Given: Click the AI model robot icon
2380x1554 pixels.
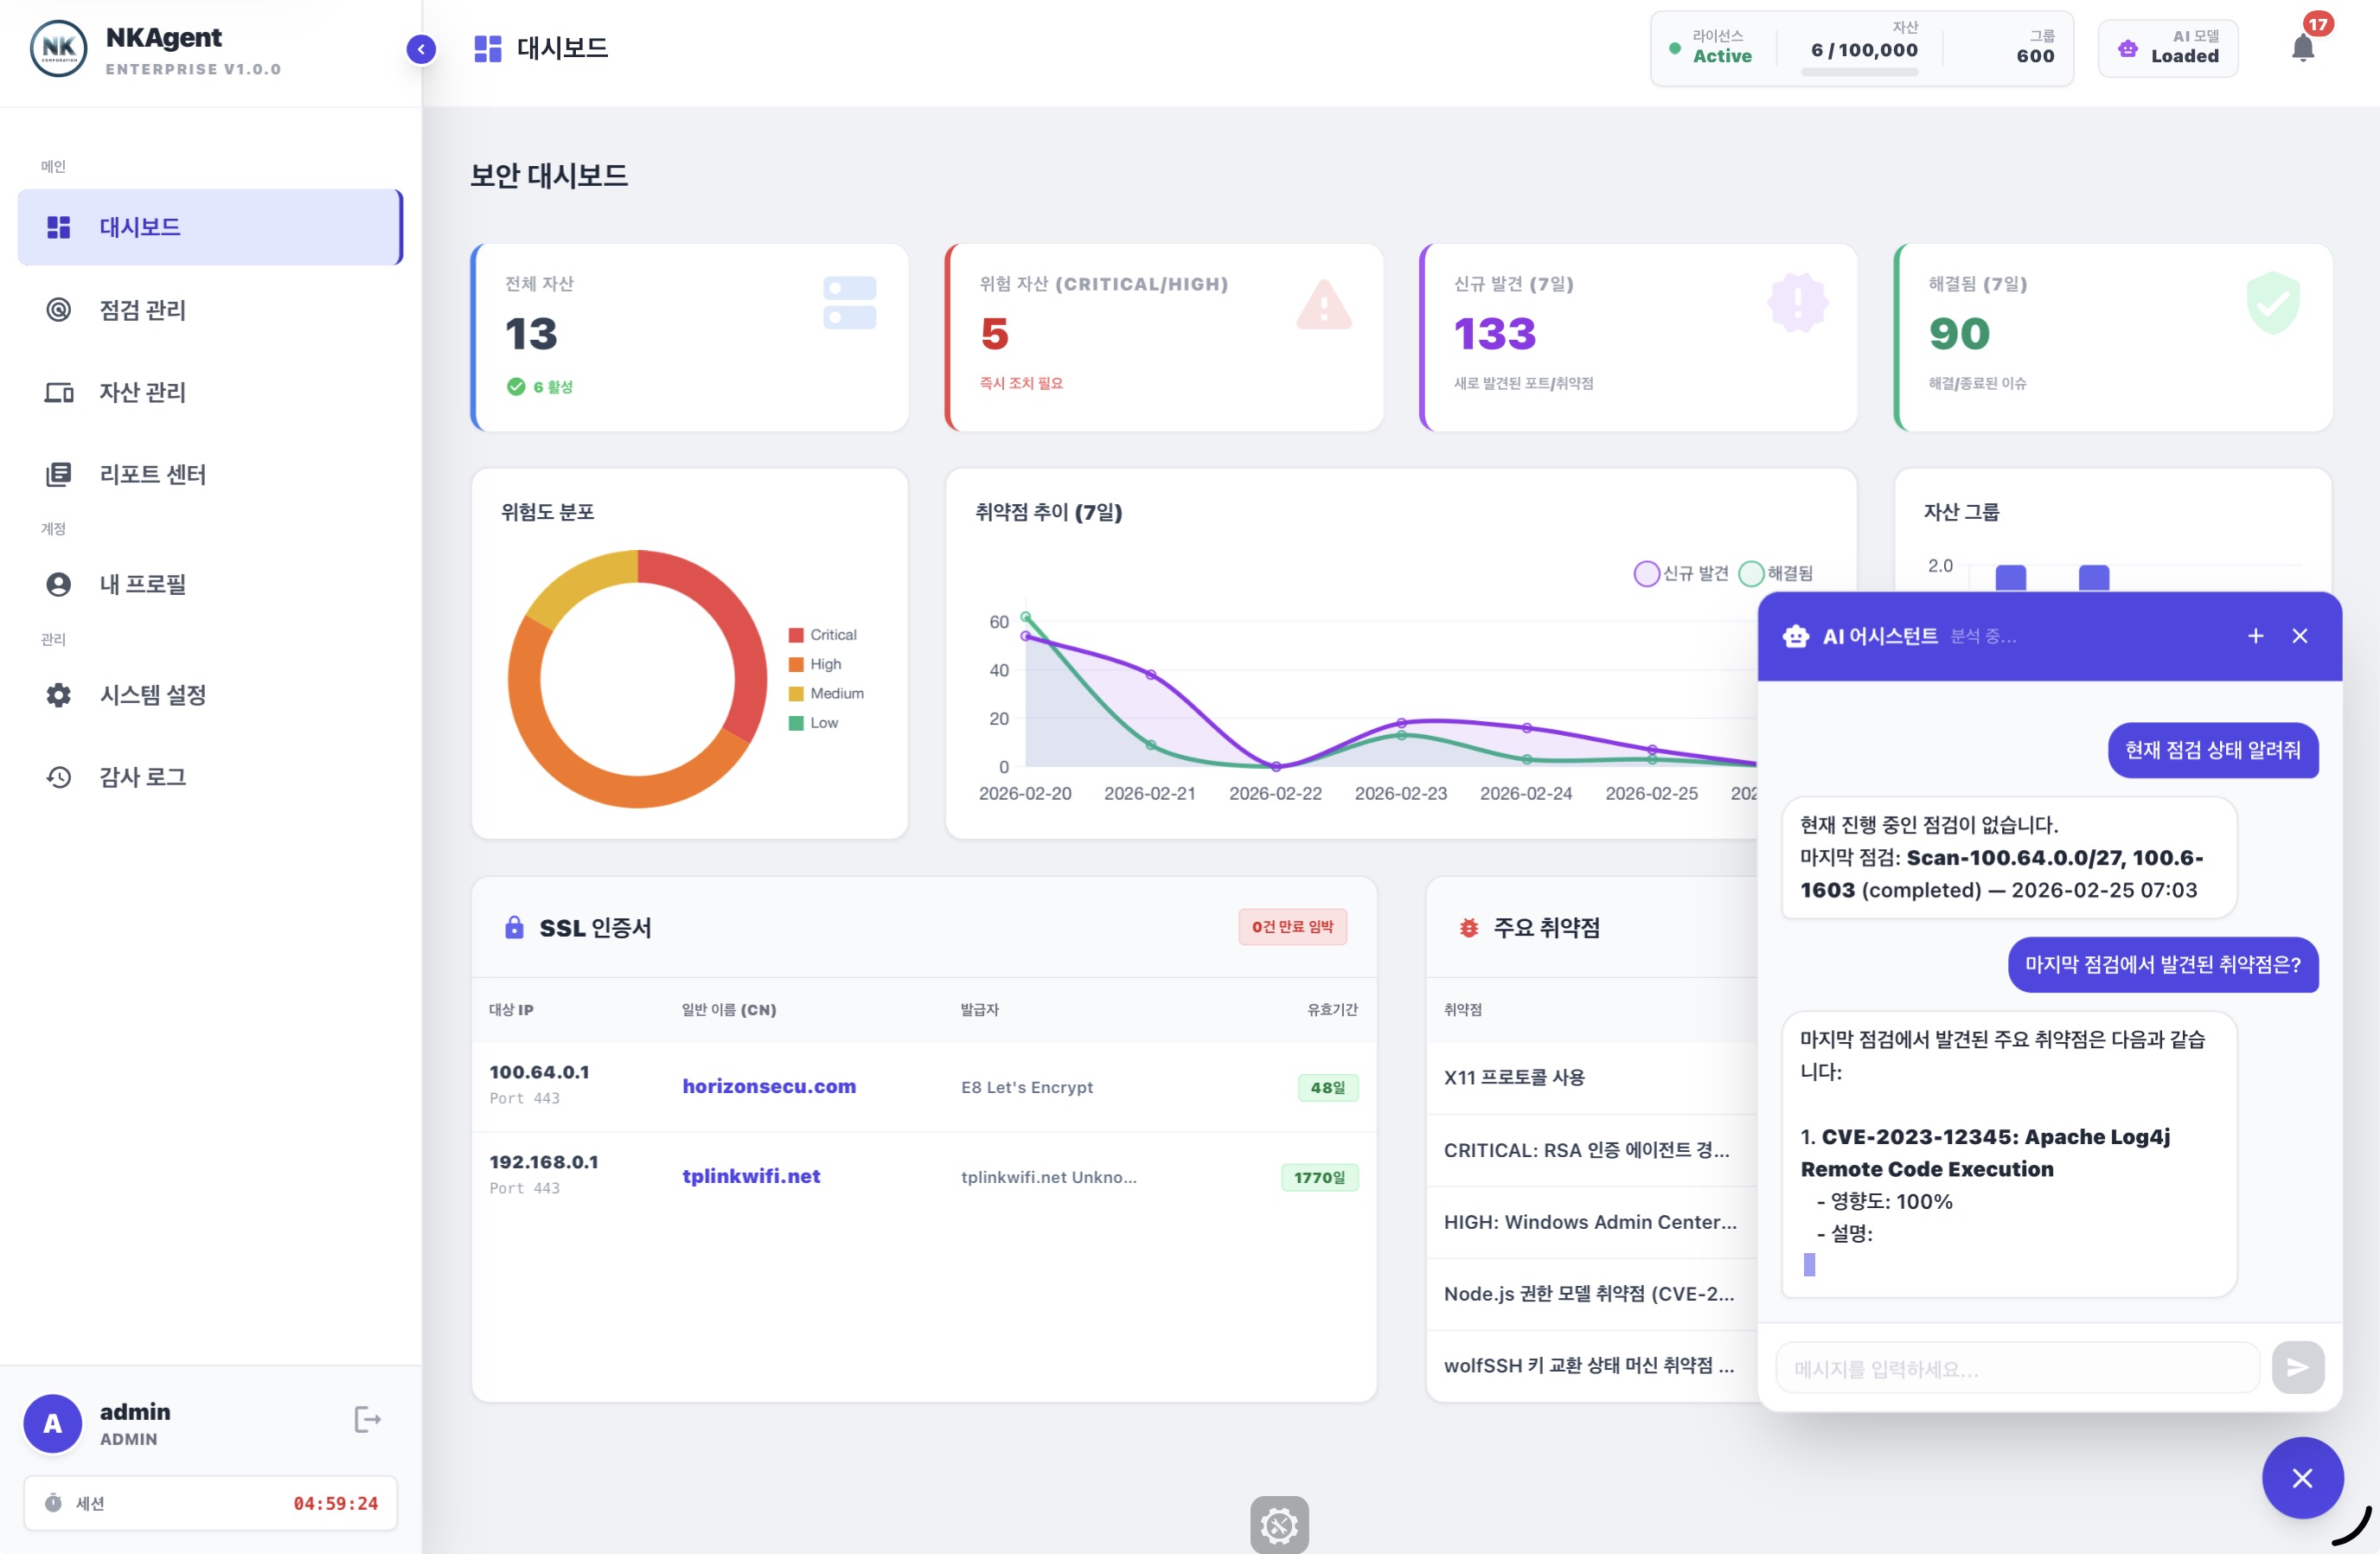Looking at the screenshot, I should [2127, 48].
